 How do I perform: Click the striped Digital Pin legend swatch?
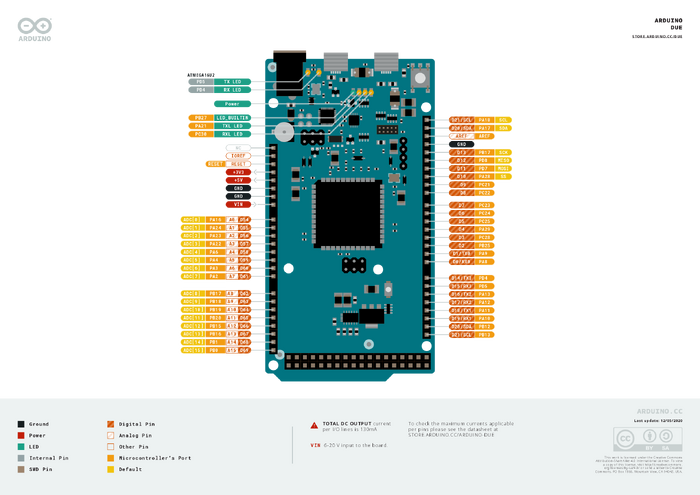[x=111, y=424]
